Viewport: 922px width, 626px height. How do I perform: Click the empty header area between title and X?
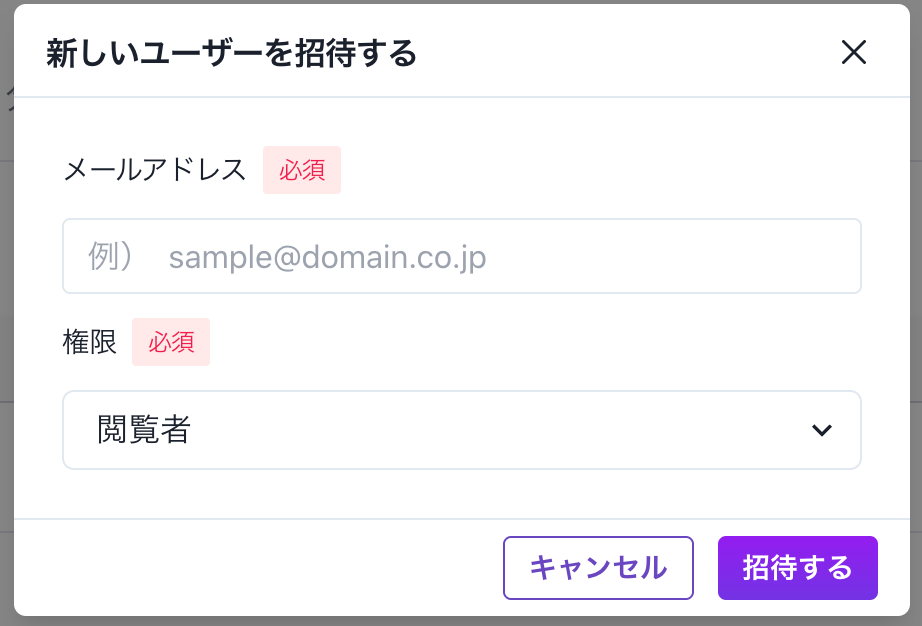[629, 52]
